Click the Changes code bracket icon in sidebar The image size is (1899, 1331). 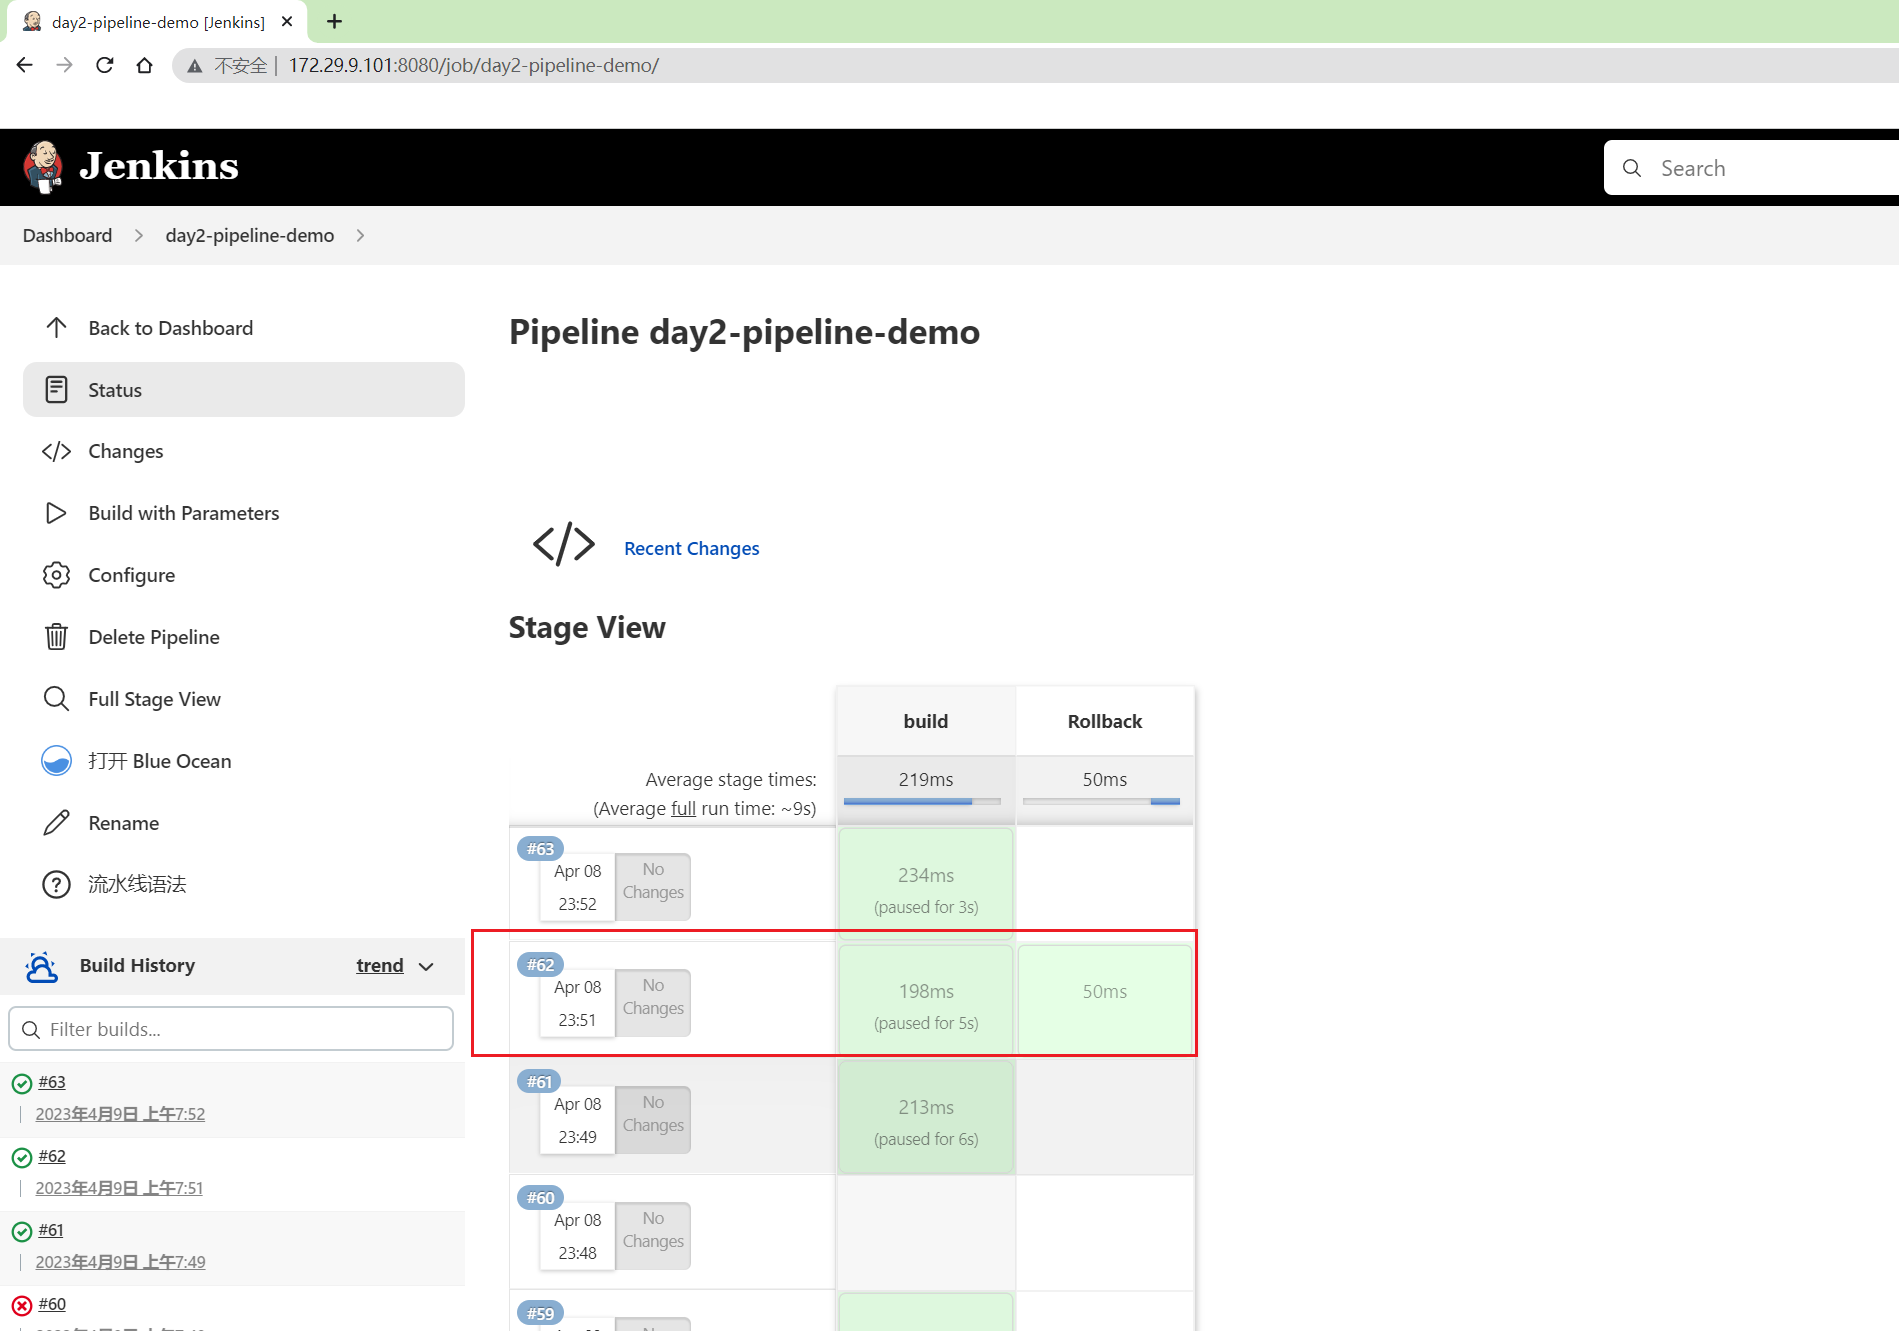(56, 451)
